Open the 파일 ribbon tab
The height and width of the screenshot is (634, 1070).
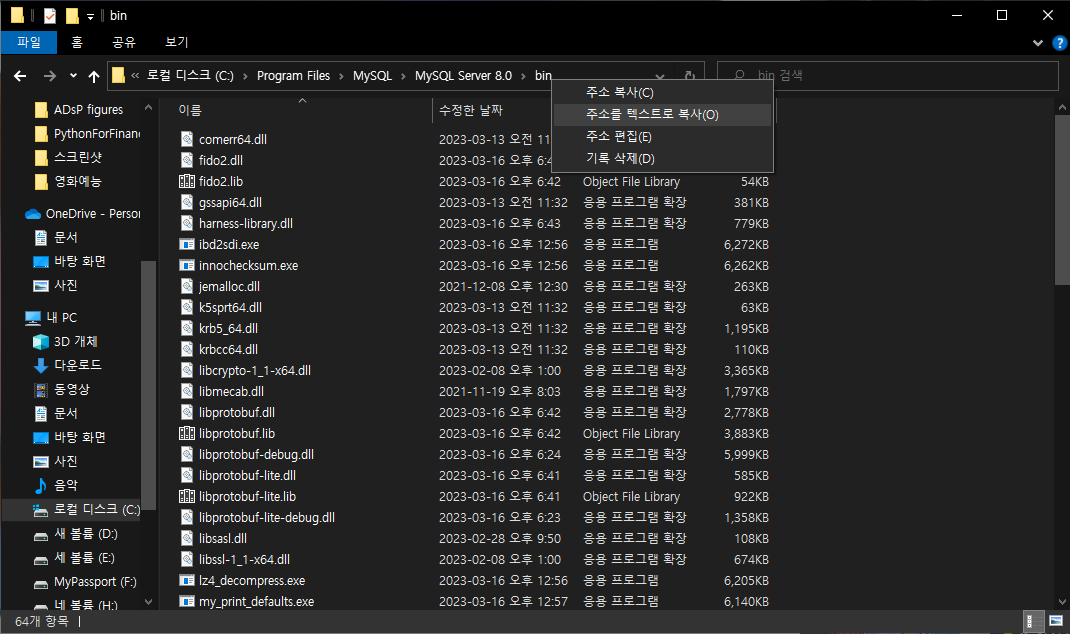point(29,42)
